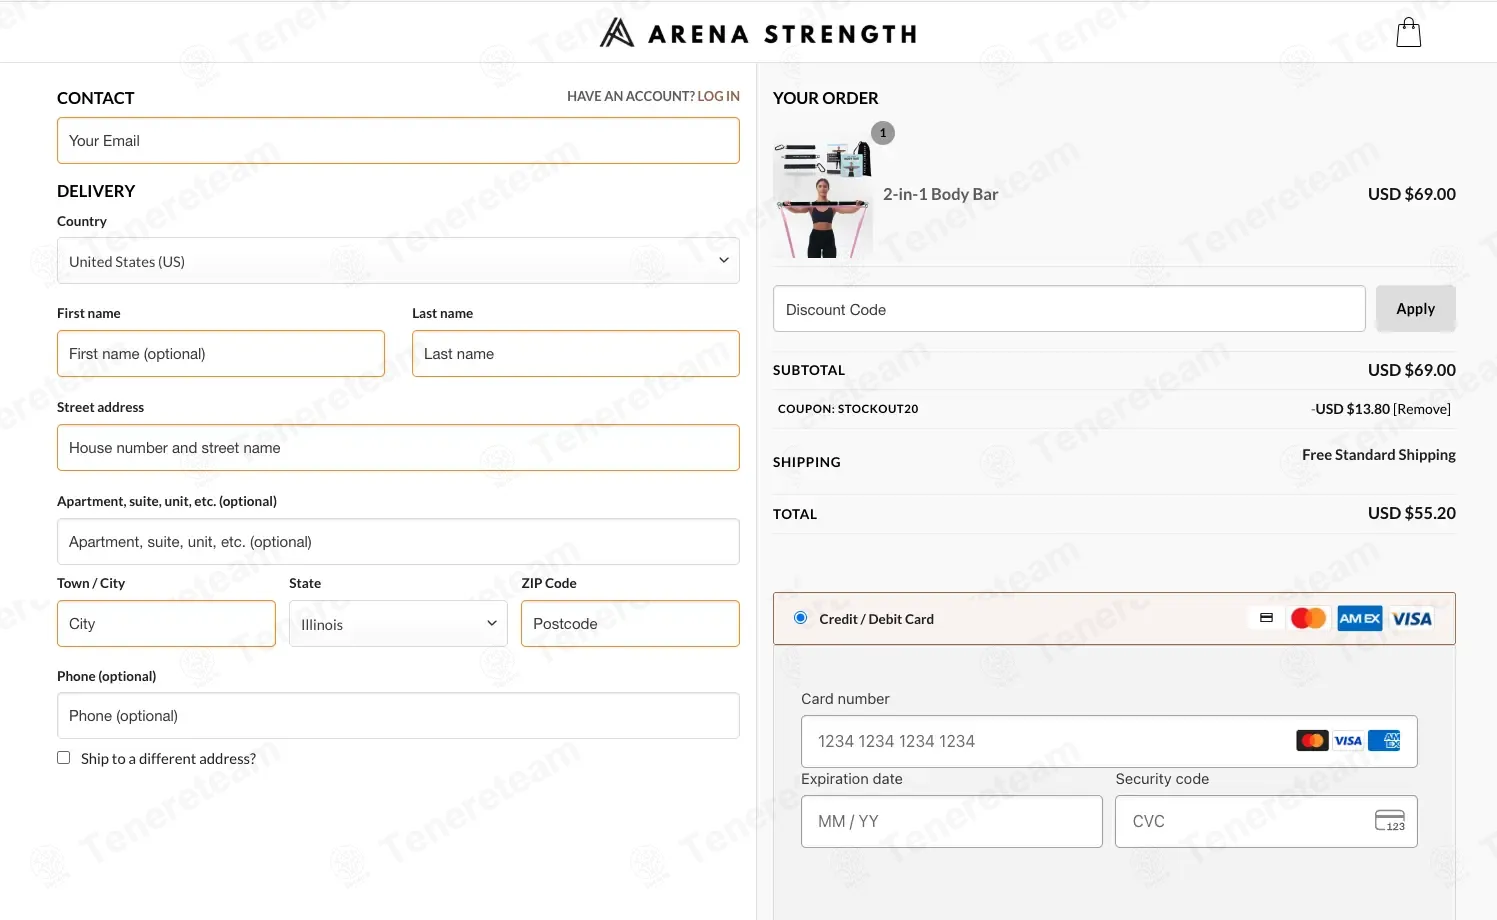Remove the STOCKOUT20 coupon
Image resolution: width=1497 pixels, height=920 pixels.
tap(1422, 409)
